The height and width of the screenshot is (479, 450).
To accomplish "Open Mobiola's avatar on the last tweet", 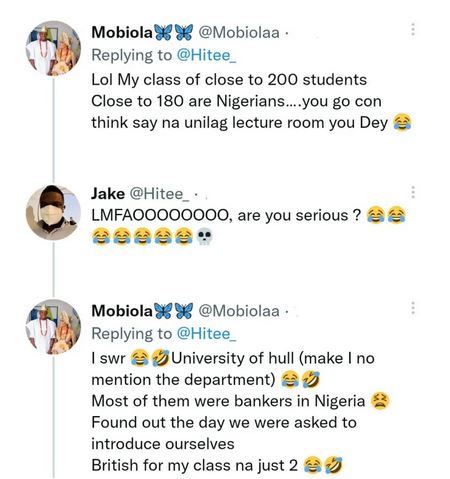I will (53, 327).
